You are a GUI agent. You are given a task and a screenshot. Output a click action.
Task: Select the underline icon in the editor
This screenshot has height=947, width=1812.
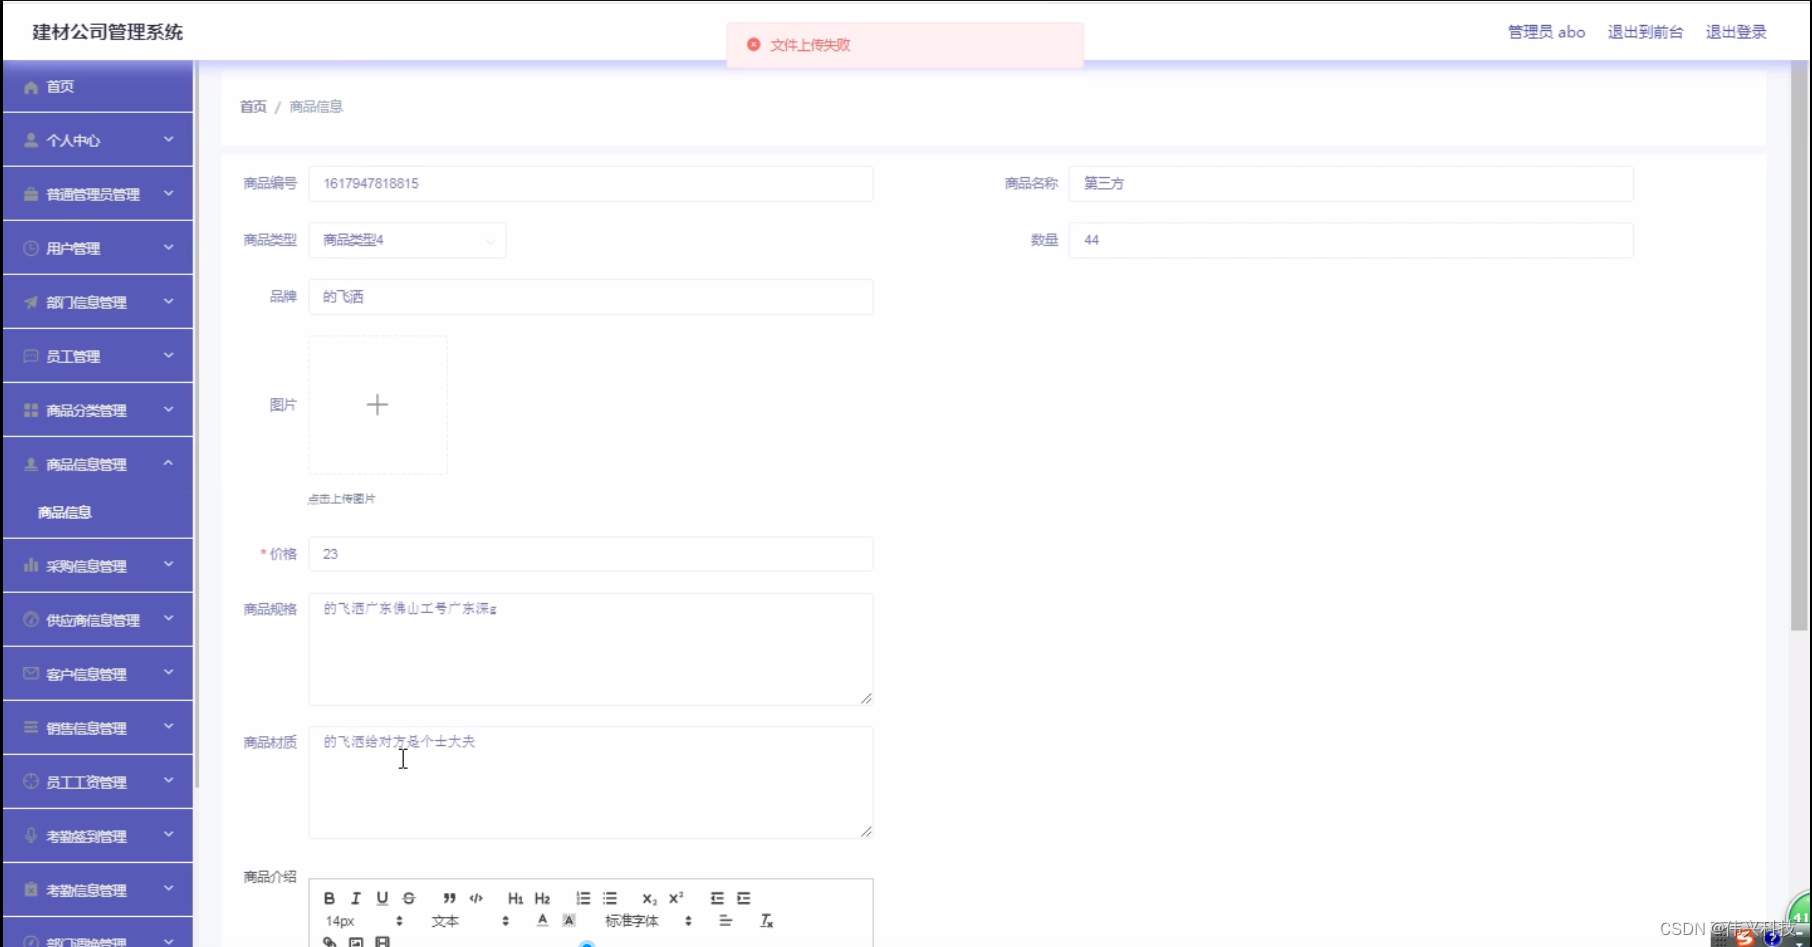382,898
